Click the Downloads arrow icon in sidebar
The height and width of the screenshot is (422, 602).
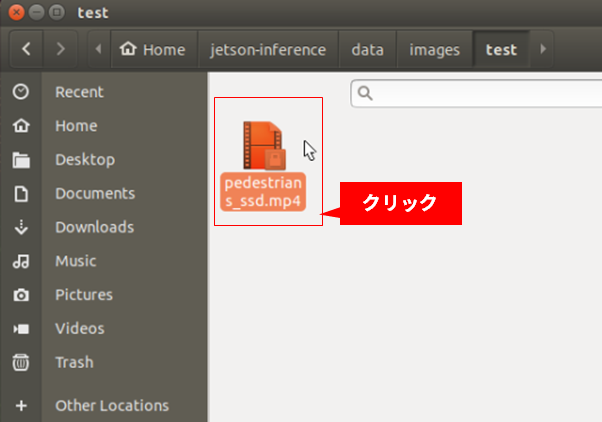coord(21,227)
